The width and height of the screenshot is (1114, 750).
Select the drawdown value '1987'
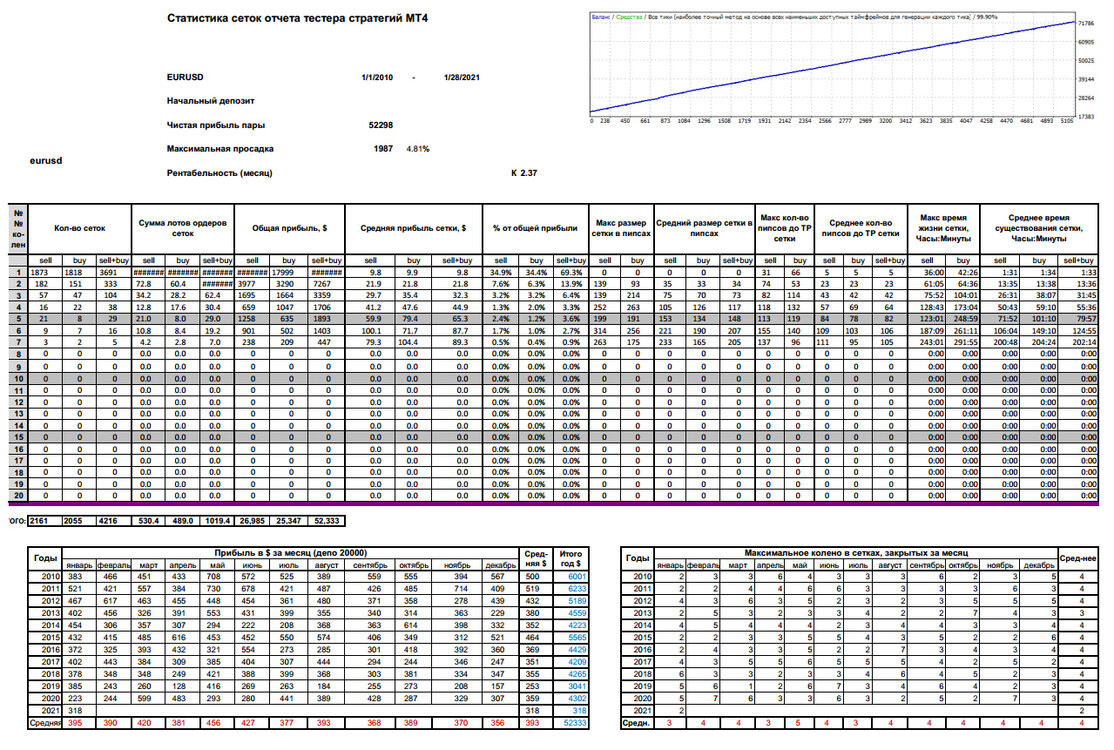(383, 149)
